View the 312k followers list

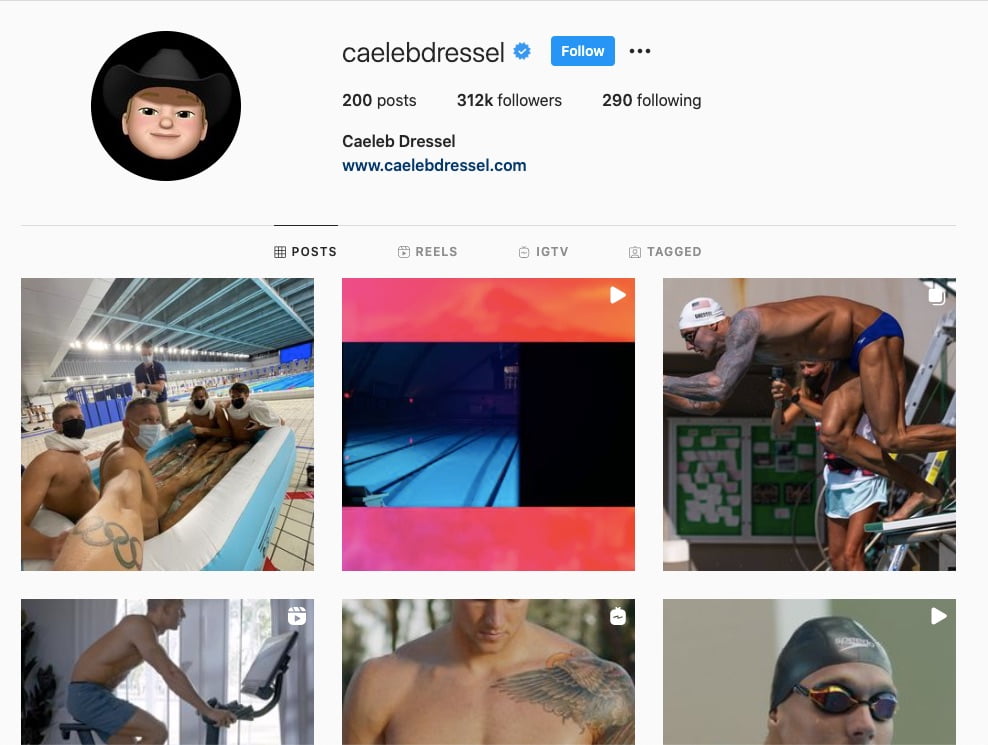(x=509, y=100)
